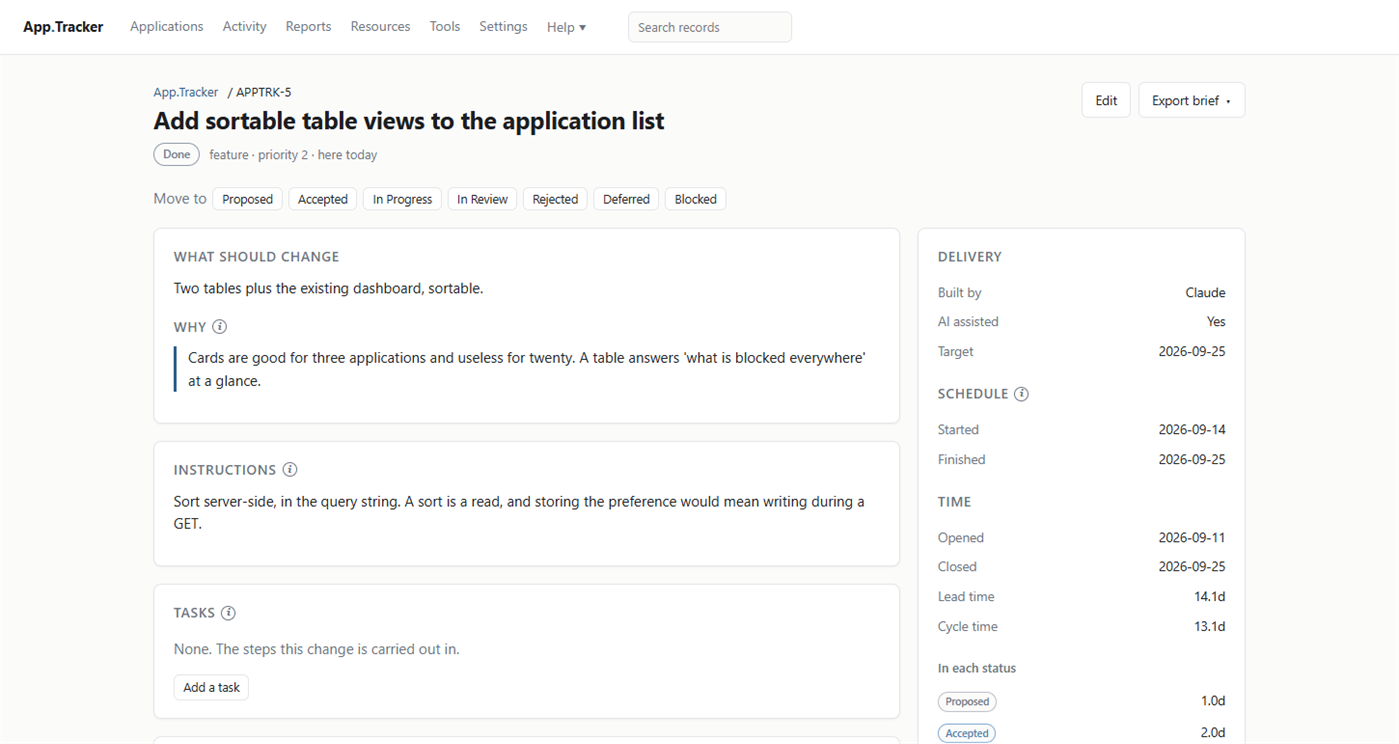
Task: Click the AI assisted value Yes
Action: tap(1216, 322)
